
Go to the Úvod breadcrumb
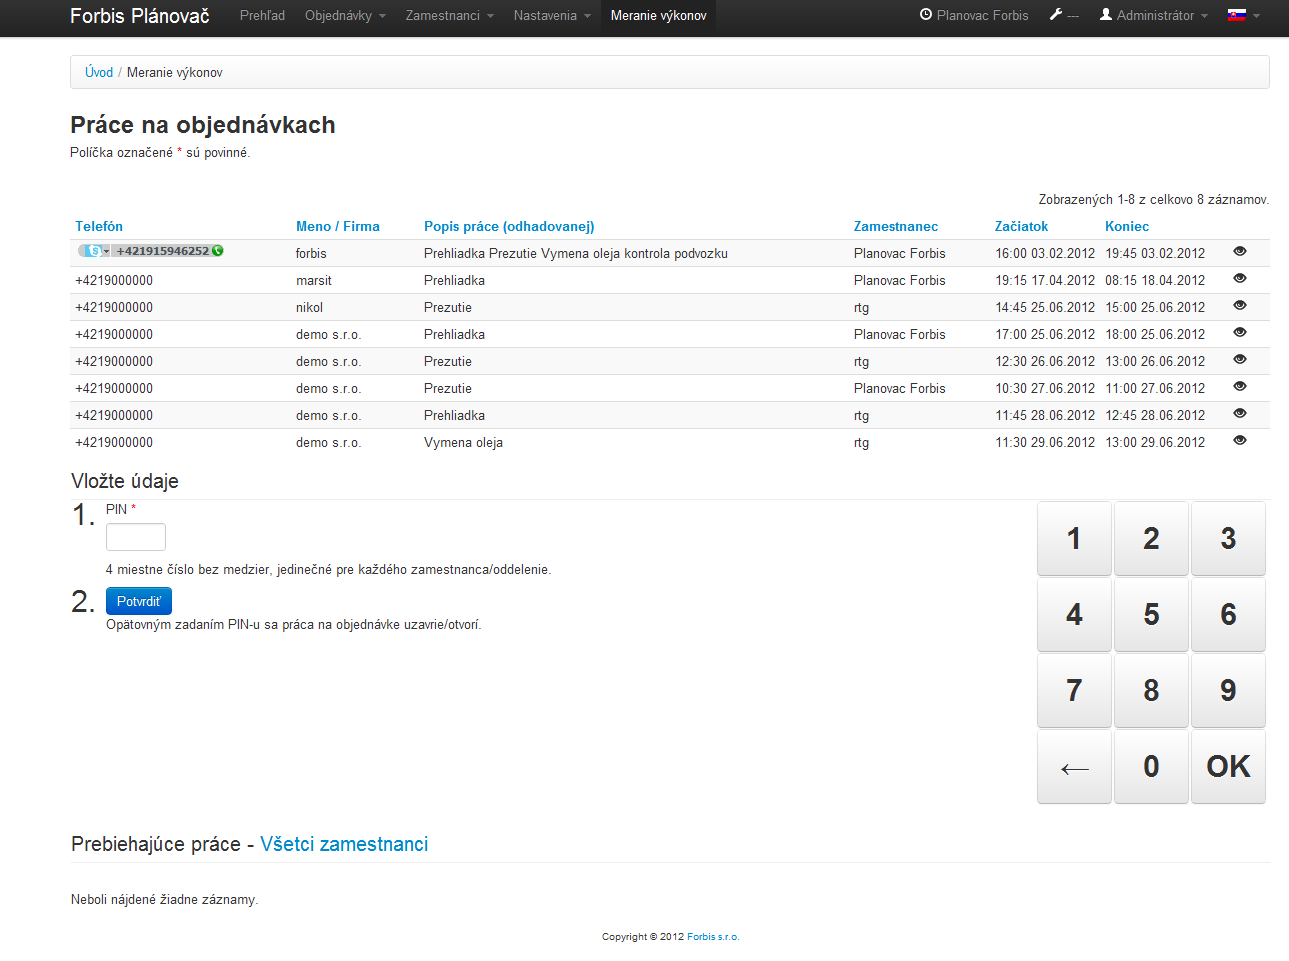point(99,72)
